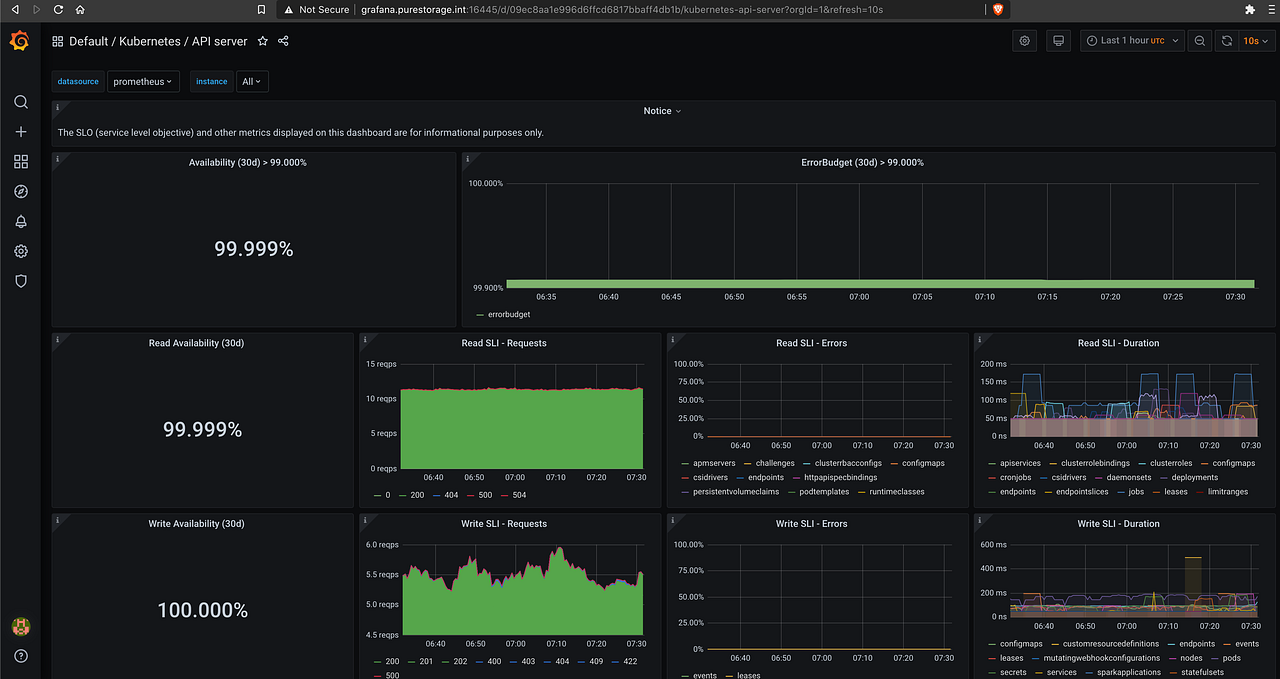1280x679 pixels.
Task: Open the prometheus datasource dropdown
Action: click(x=143, y=81)
